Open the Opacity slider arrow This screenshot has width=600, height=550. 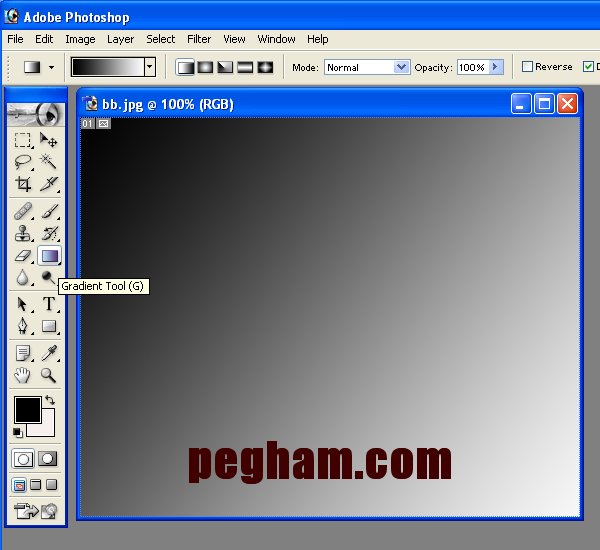tap(494, 67)
